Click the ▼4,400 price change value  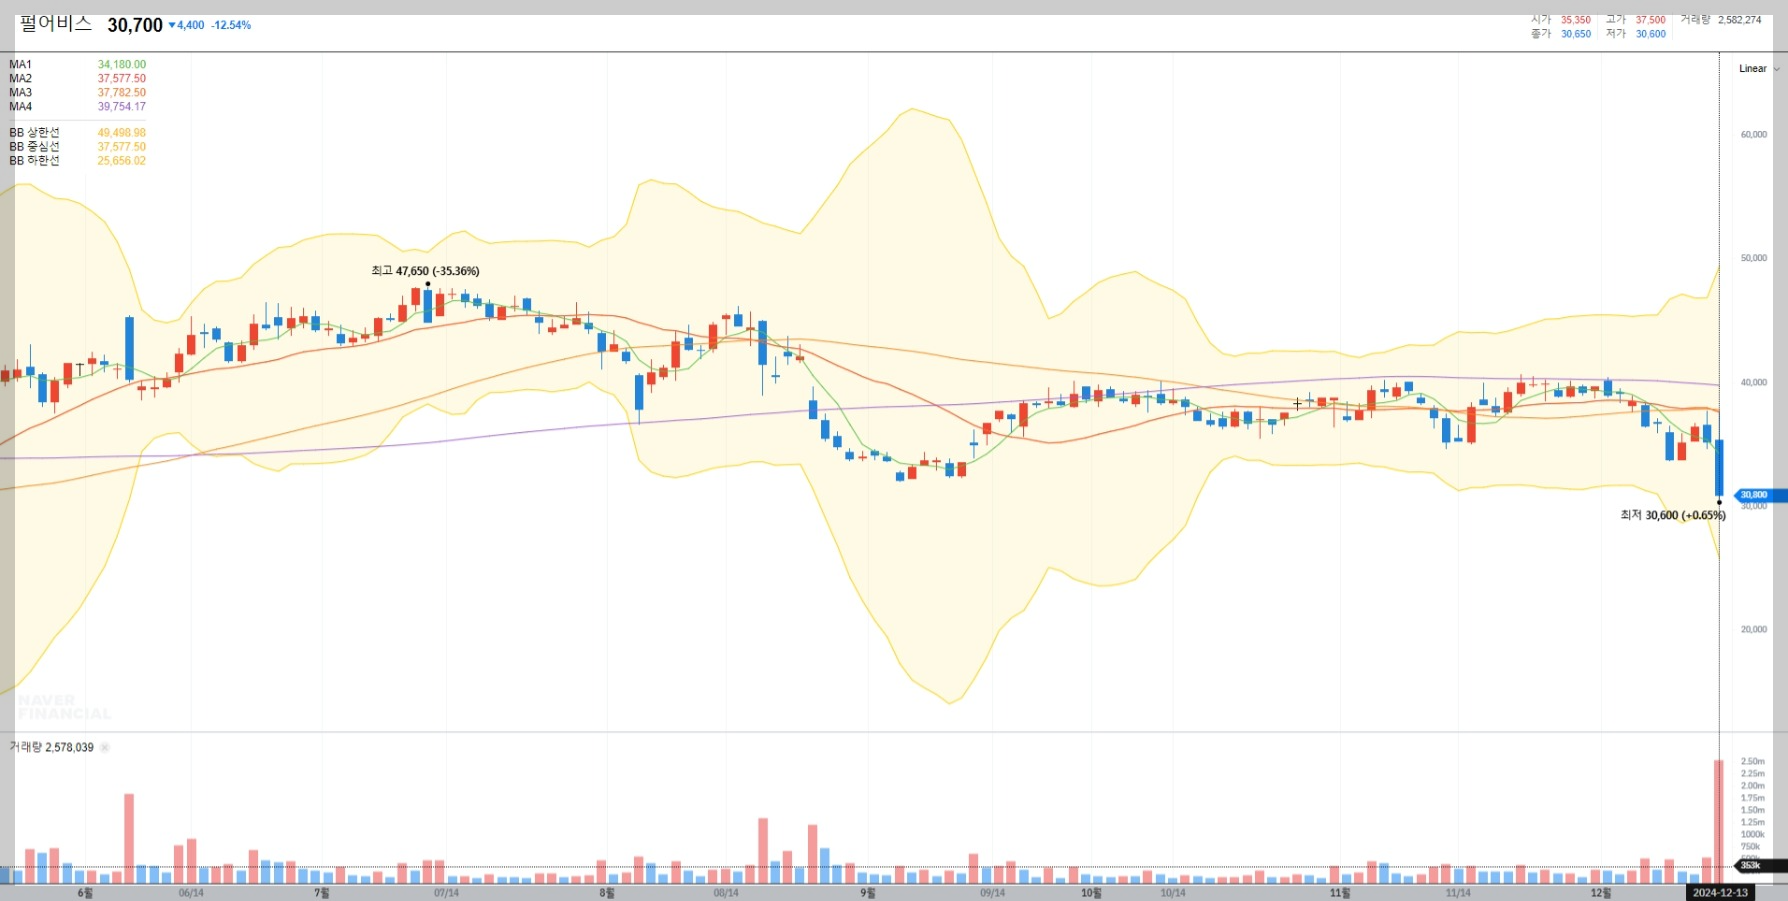tap(186, 25)
